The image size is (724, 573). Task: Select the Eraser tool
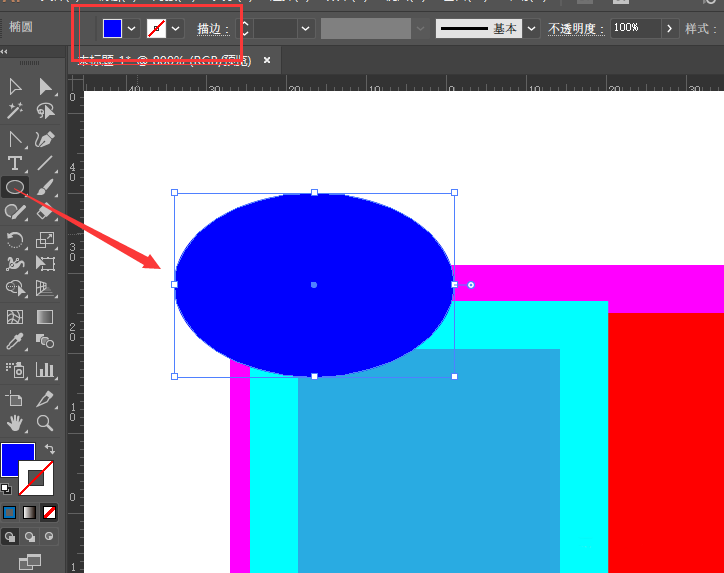coord(45,211)
